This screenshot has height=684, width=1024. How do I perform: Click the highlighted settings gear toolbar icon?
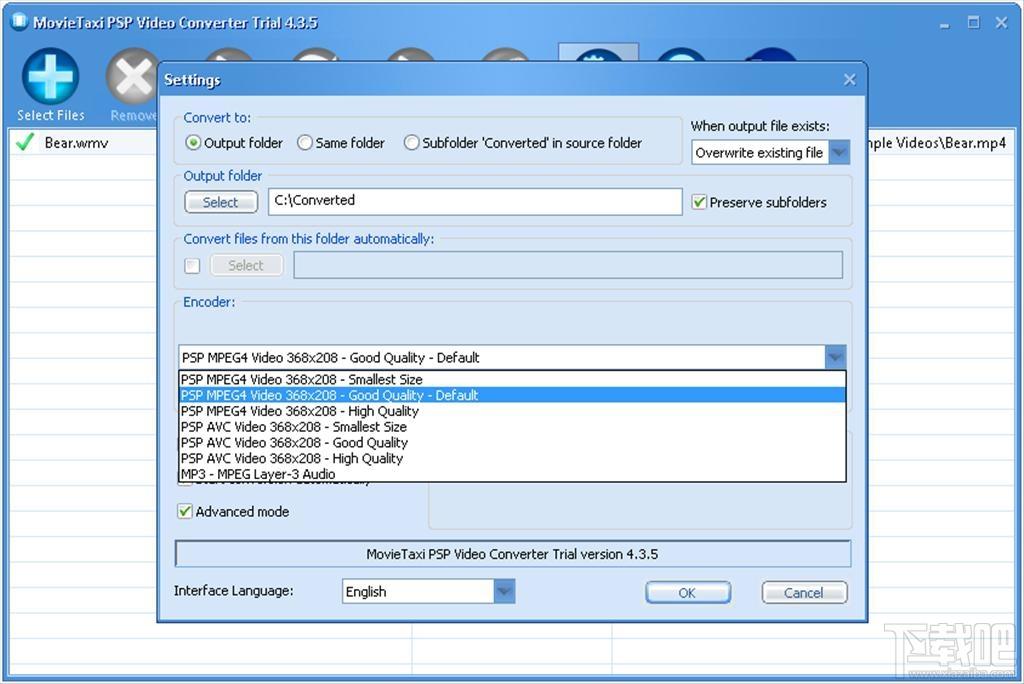(598, 54)
